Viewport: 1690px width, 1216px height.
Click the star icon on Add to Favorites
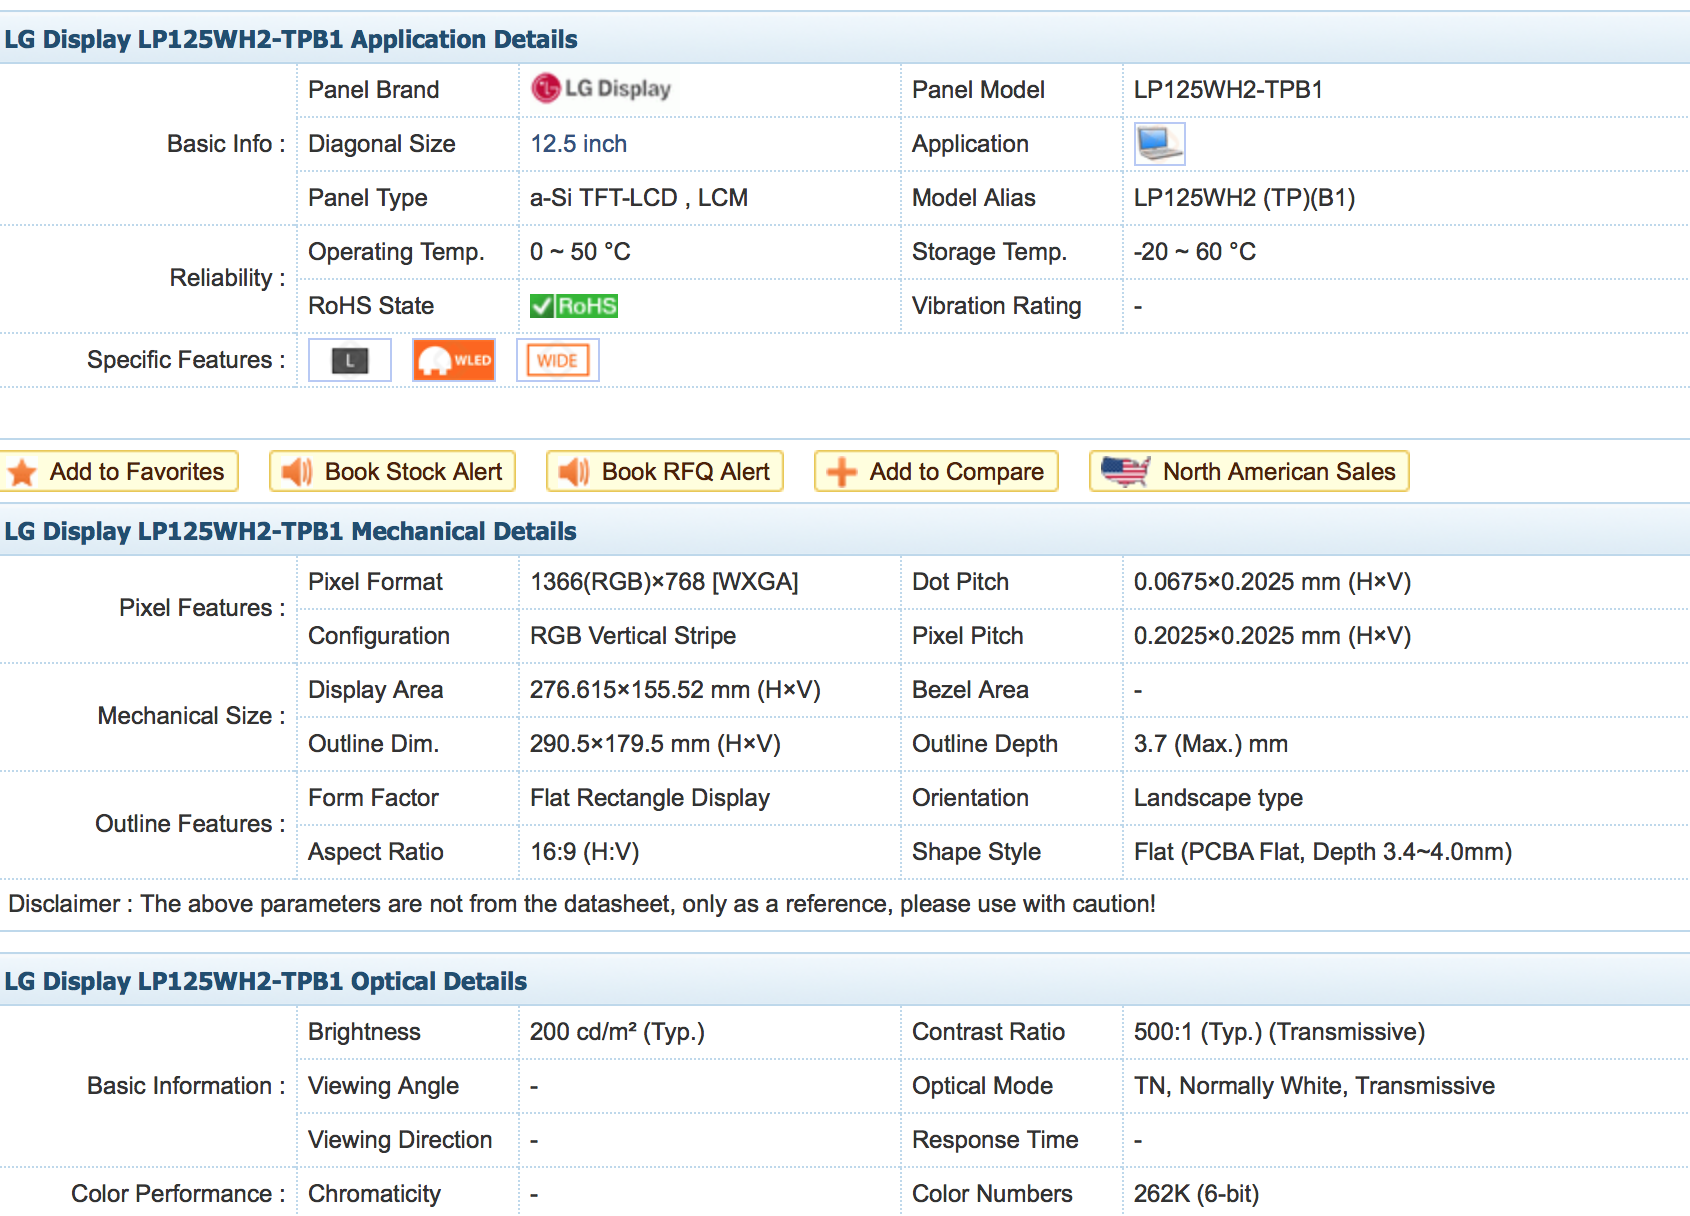point(22,472)
